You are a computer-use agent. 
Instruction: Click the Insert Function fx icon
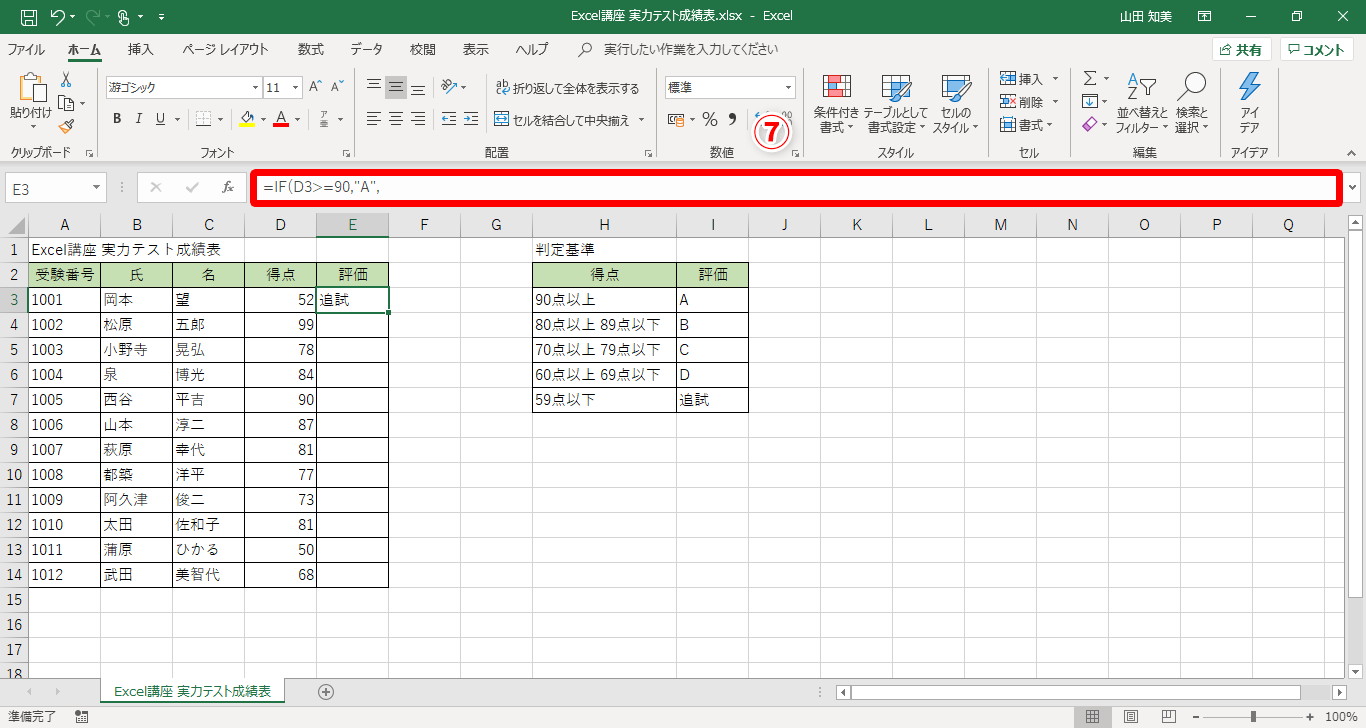pos(228,187)
